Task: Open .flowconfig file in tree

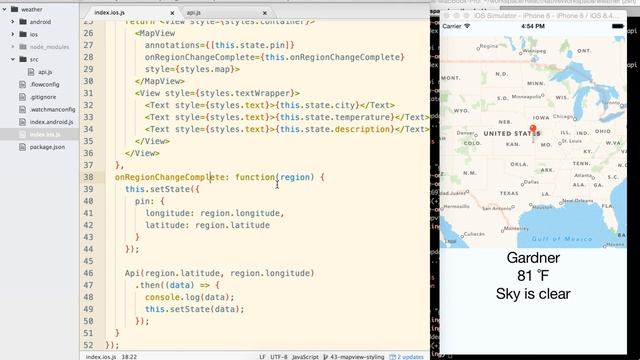Action: click(44, 84)
